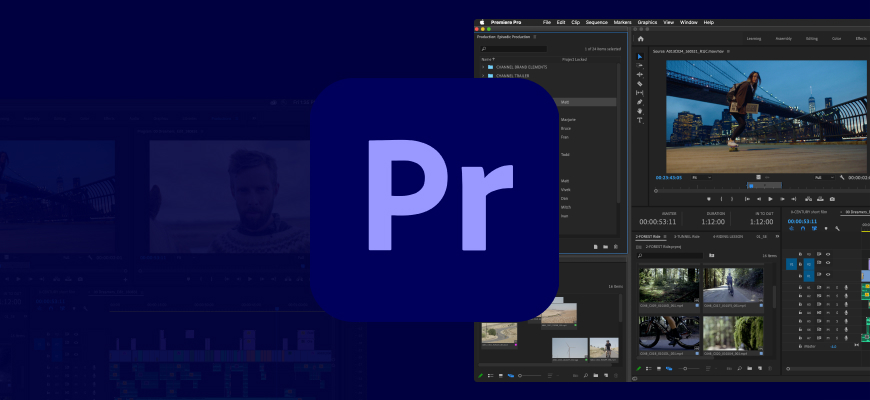
Task: Open the File menu
Action: 547,22
